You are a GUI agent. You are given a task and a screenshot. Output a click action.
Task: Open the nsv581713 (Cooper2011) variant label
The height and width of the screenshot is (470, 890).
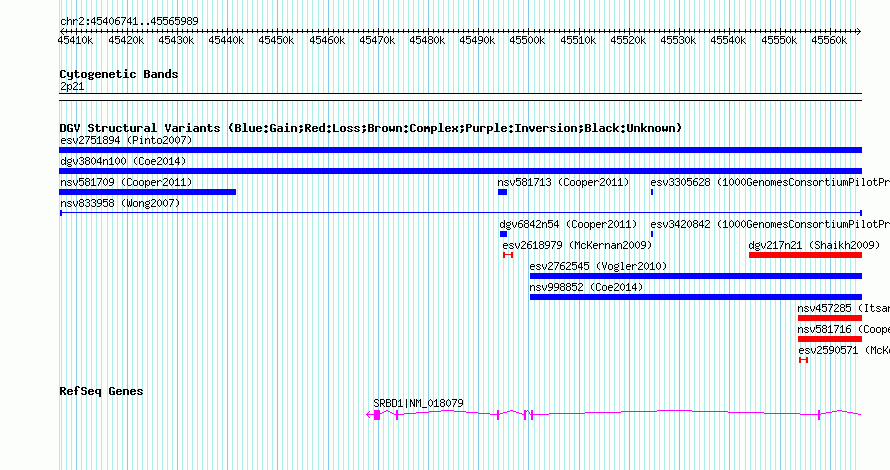(563, 182)
